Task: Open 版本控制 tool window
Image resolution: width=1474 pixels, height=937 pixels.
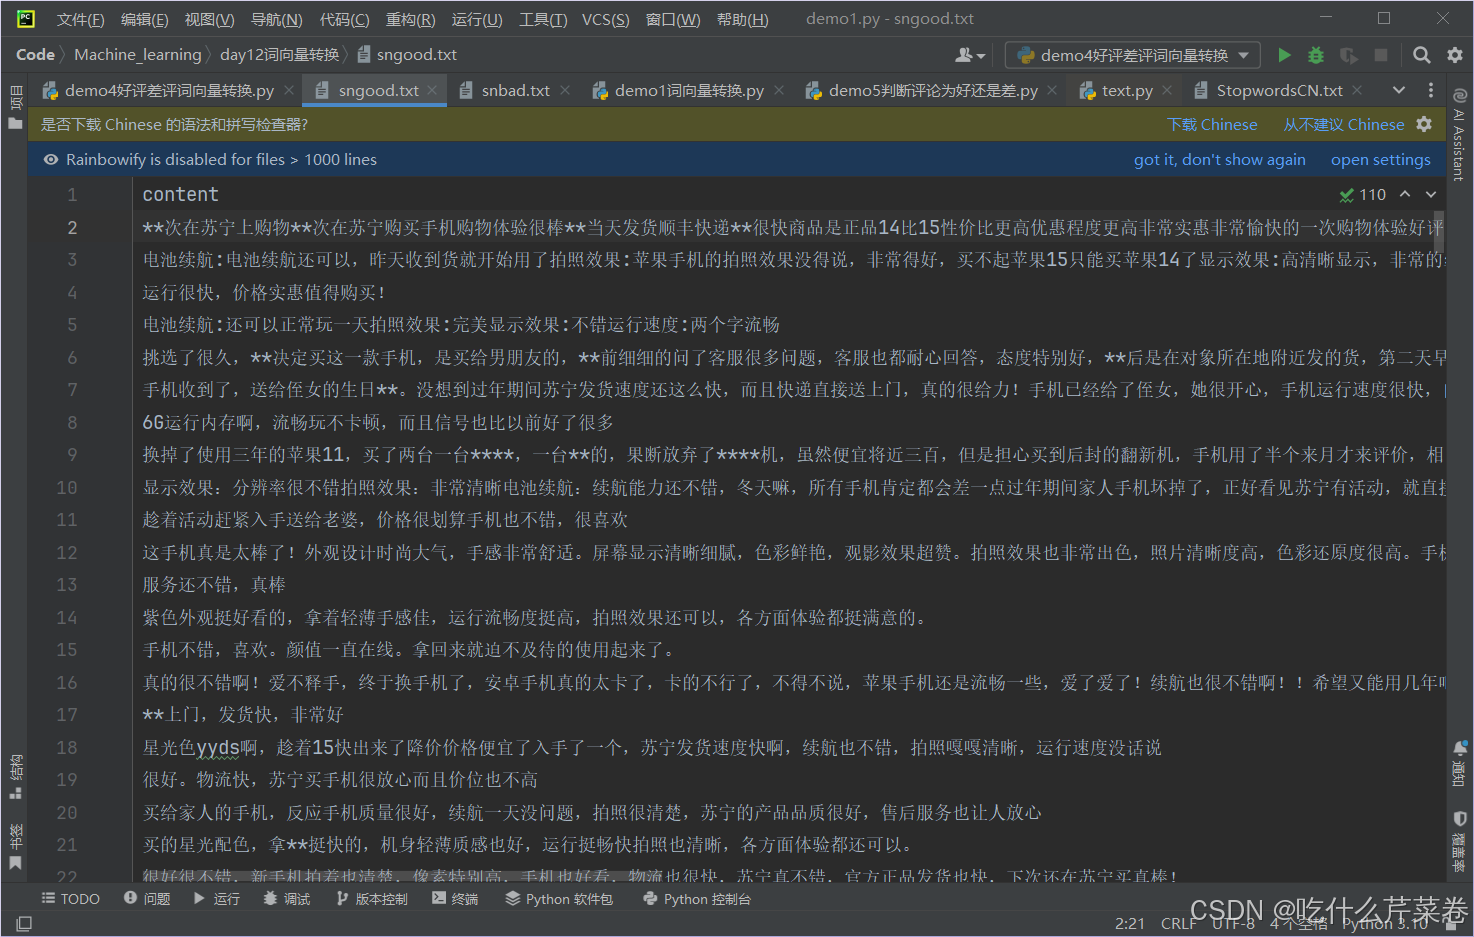Action: coord(372,899)
